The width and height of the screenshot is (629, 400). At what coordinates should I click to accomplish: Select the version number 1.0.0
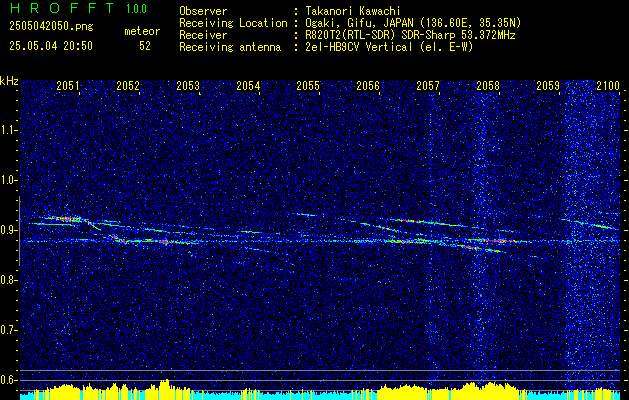(x=136, y=9)
